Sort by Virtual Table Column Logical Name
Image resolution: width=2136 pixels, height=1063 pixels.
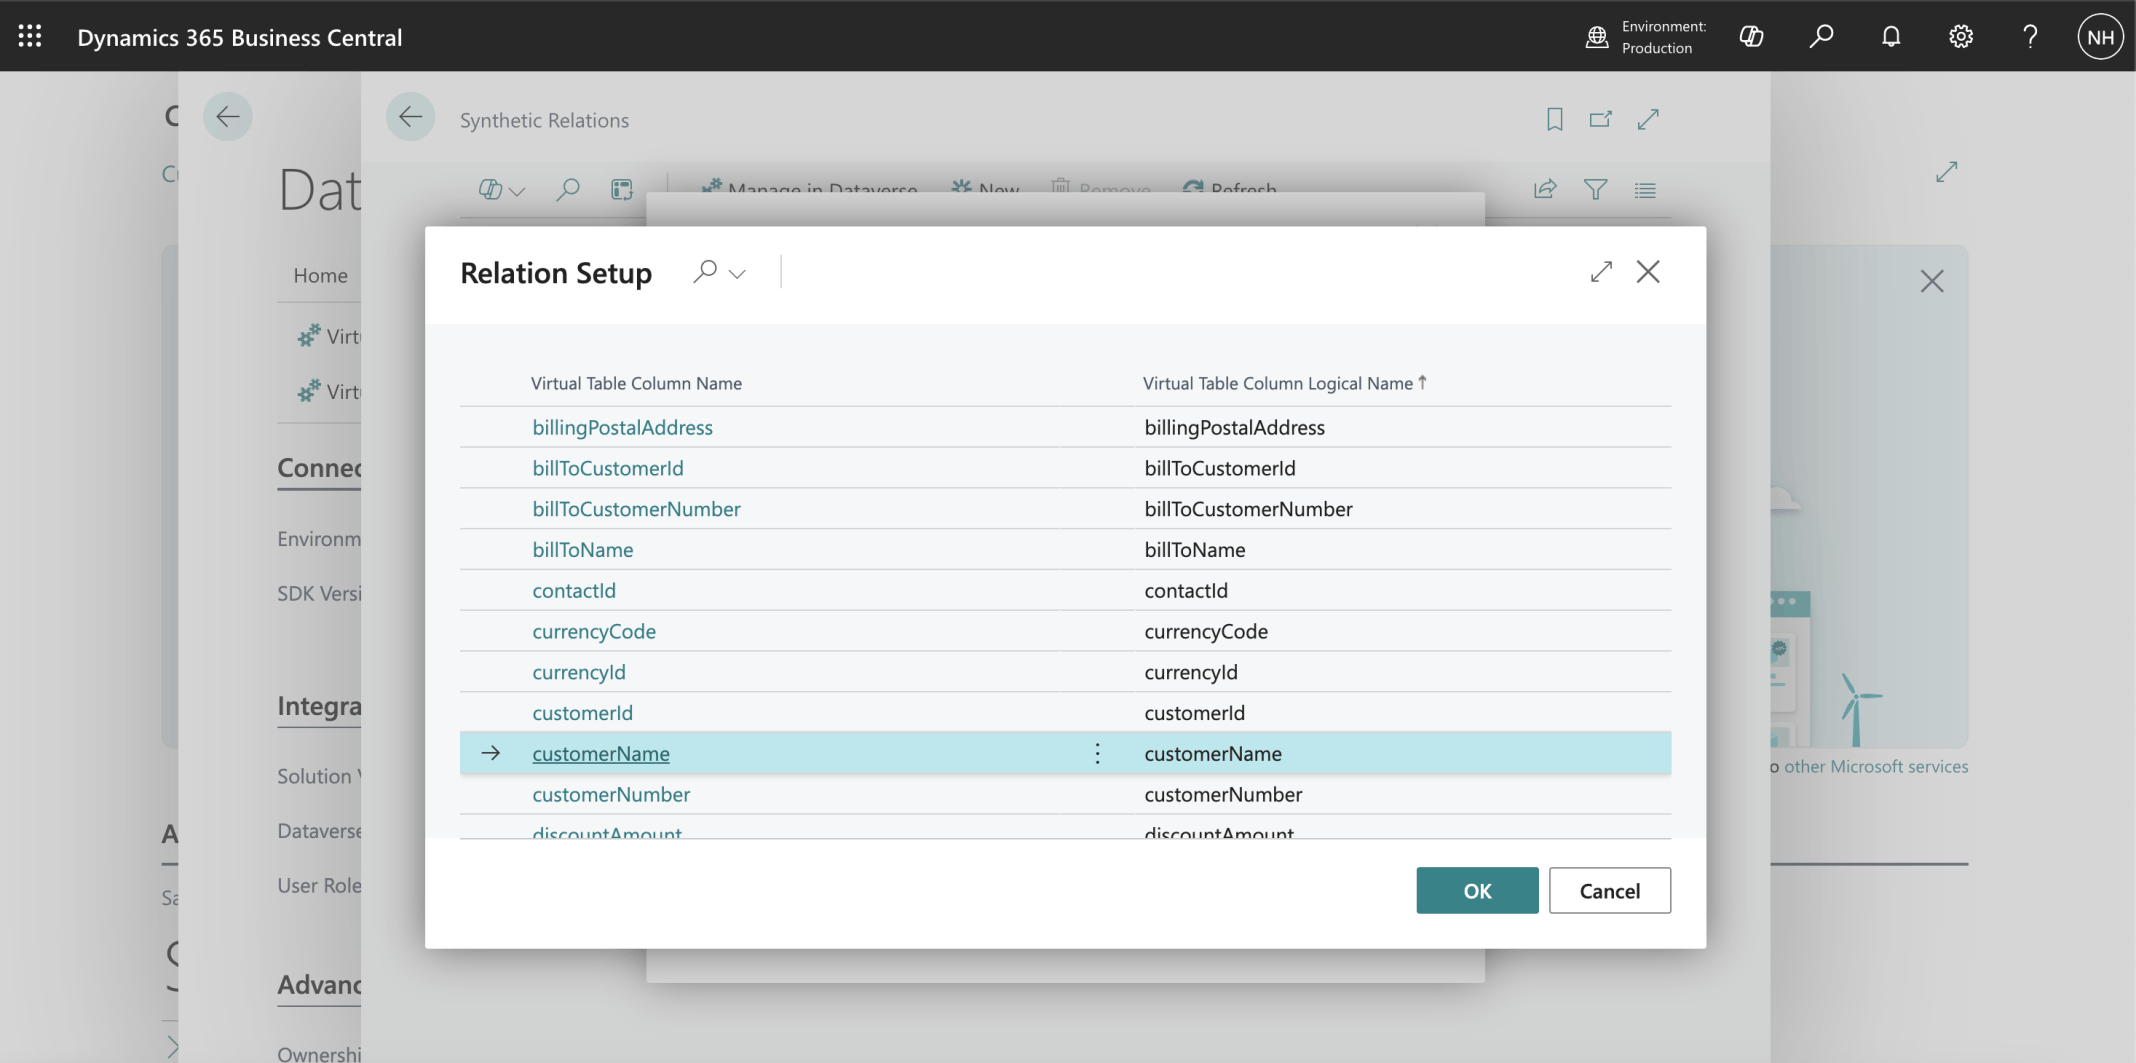click(x=1277, y=383)
